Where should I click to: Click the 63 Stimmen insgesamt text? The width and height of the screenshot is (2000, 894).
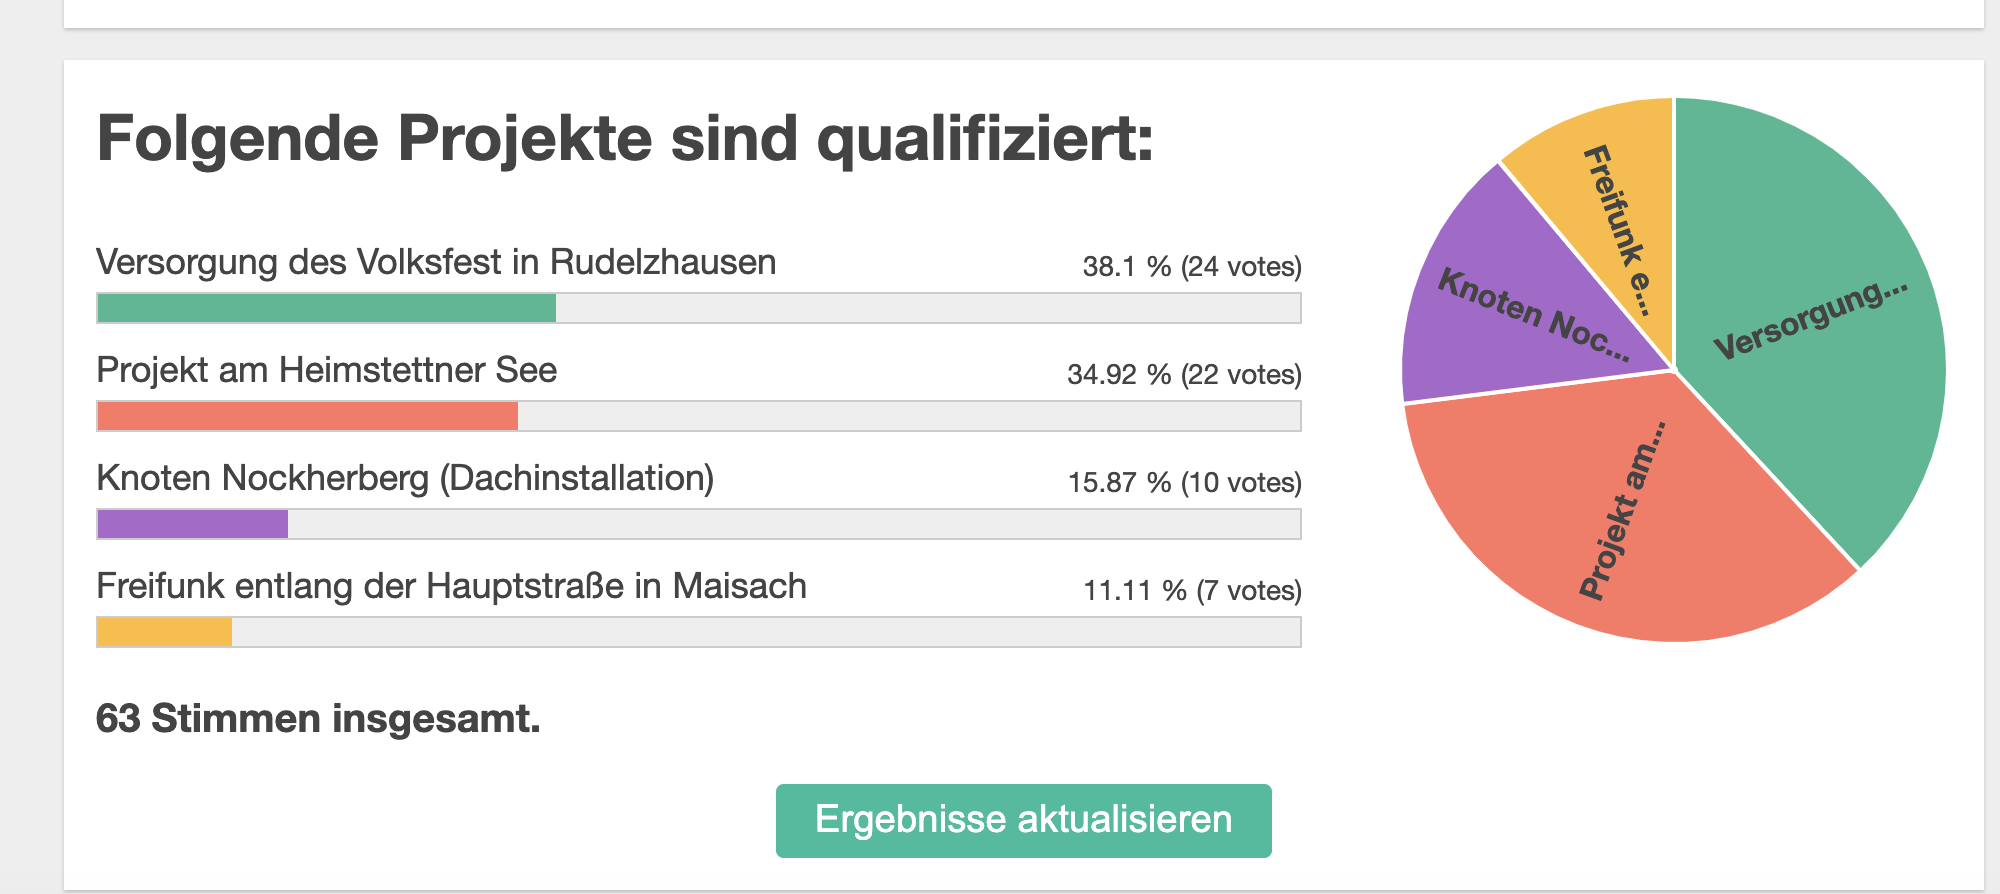click(318, 719)
